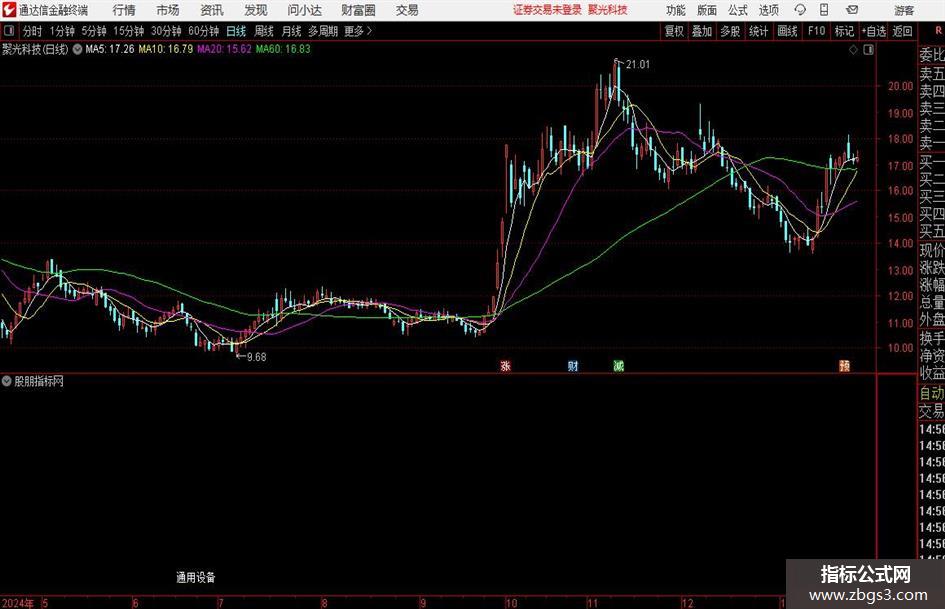Click the 通达信 red app logo icon
Viewport: 945px width, 609px height.
tap(8, 10)
